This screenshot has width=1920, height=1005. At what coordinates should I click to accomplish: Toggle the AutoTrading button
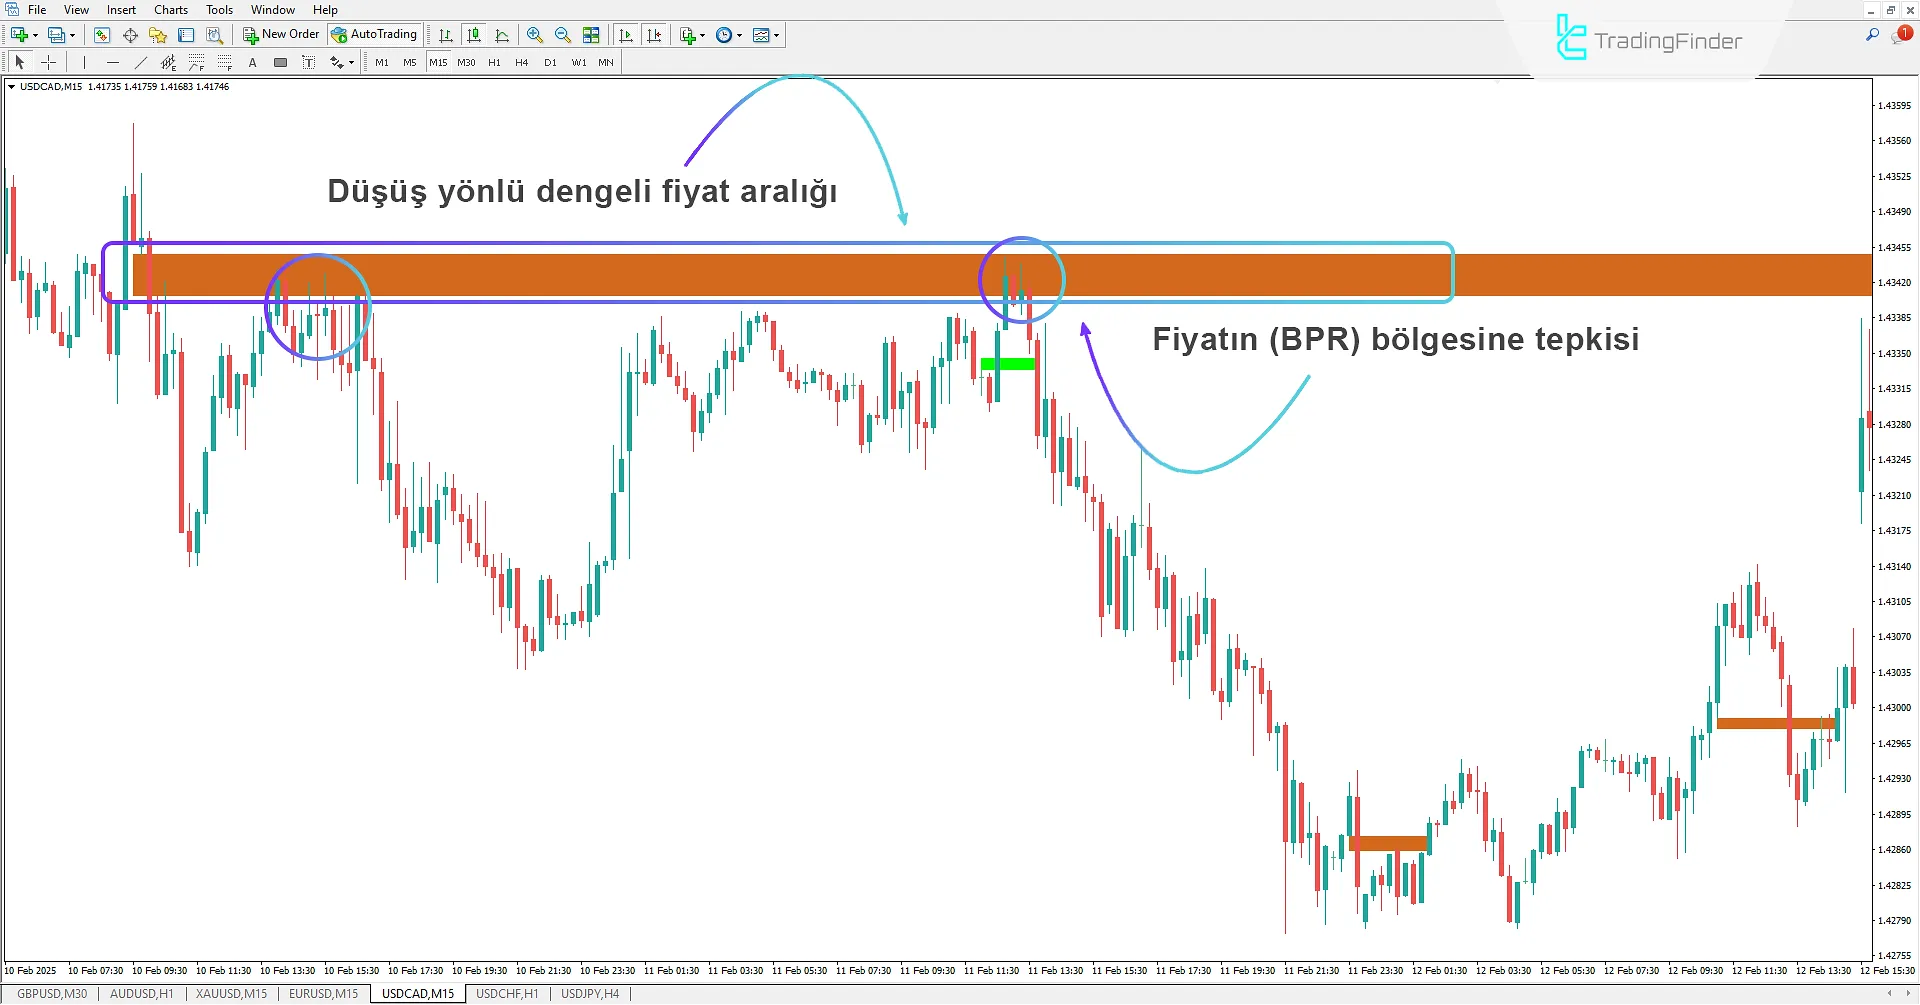tap(375, 34)
